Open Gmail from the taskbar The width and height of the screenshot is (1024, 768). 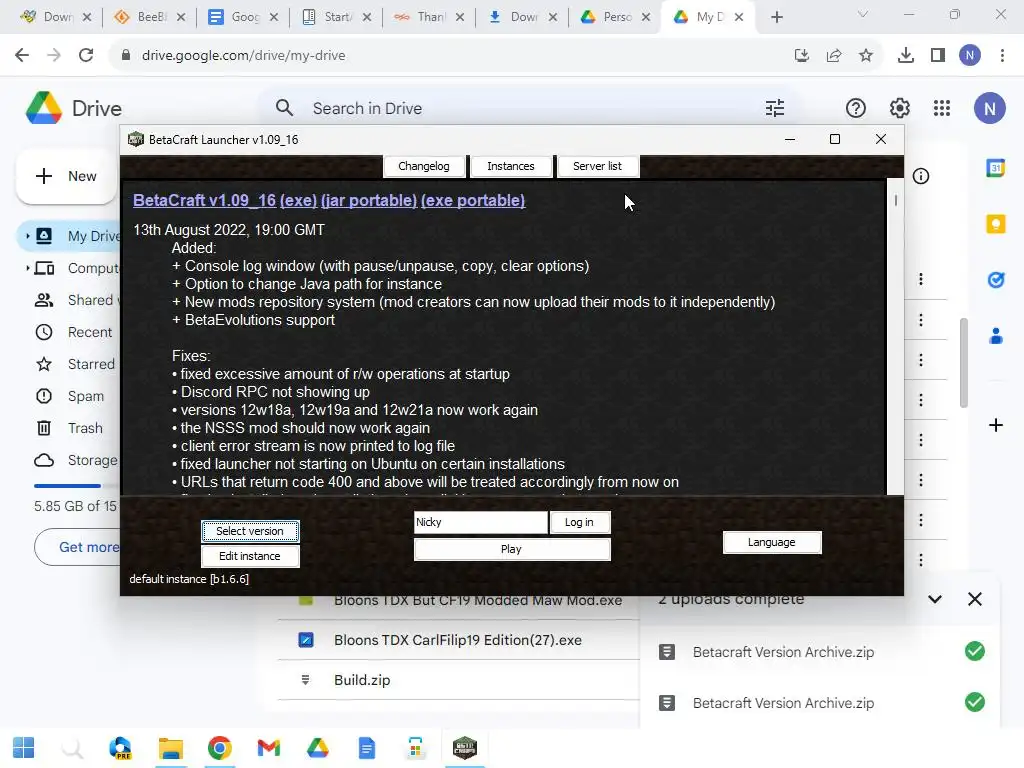coord(268,748)
